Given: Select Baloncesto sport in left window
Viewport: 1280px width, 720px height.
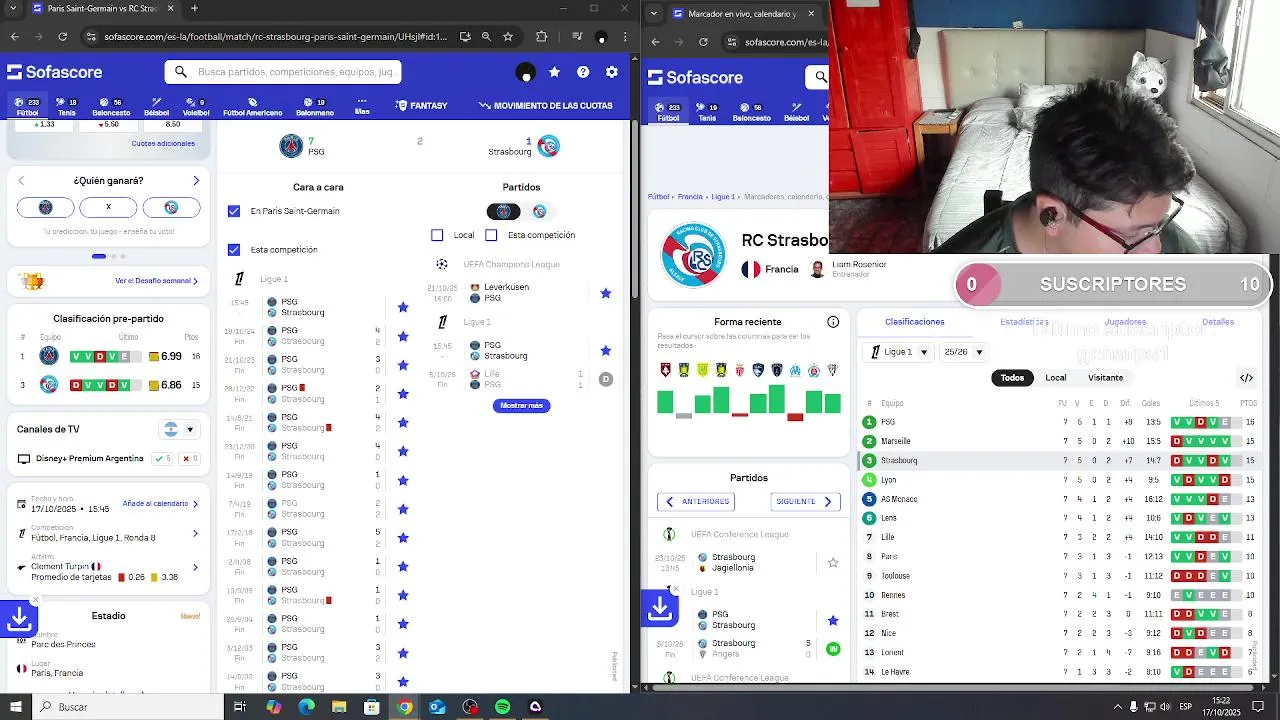Looking at the screenshot, I should pos(111,107).
